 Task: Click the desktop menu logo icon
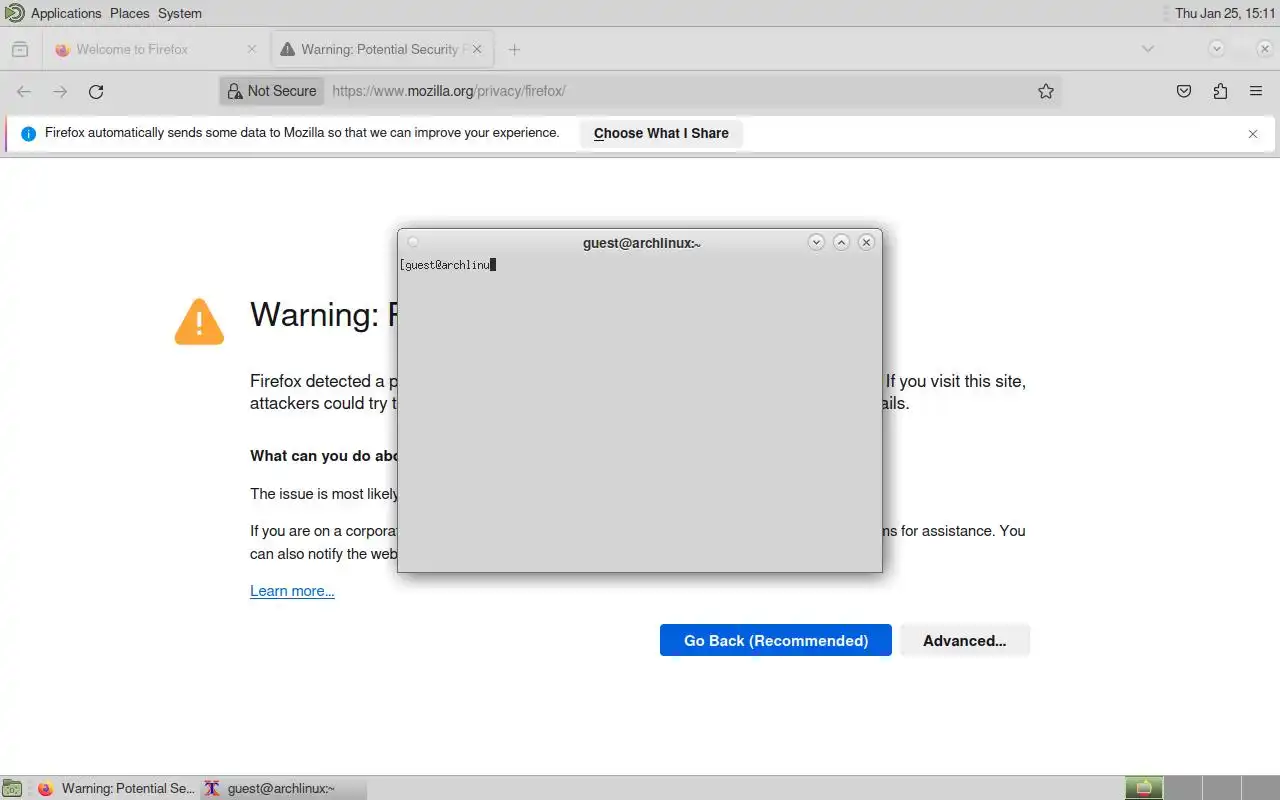pyautogui.click(x=14, y=13)
